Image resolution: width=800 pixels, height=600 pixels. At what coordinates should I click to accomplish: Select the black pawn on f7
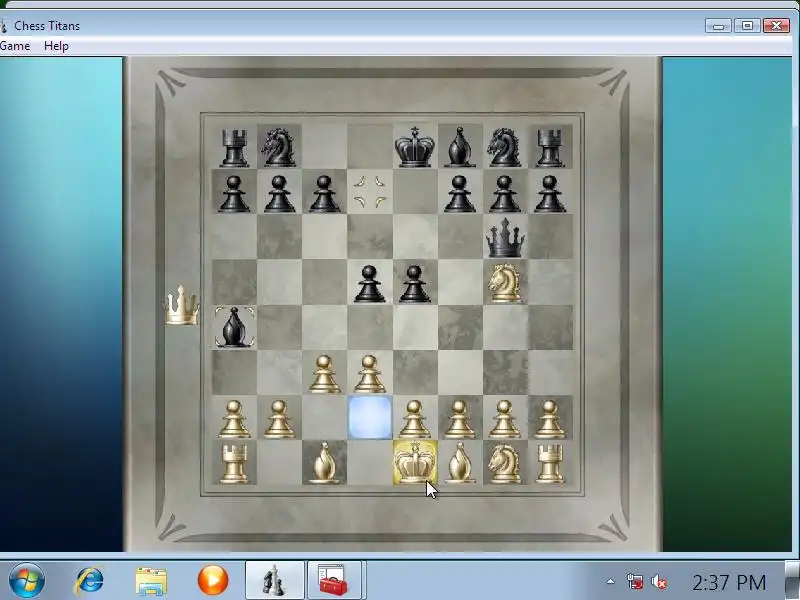(459, 194)
